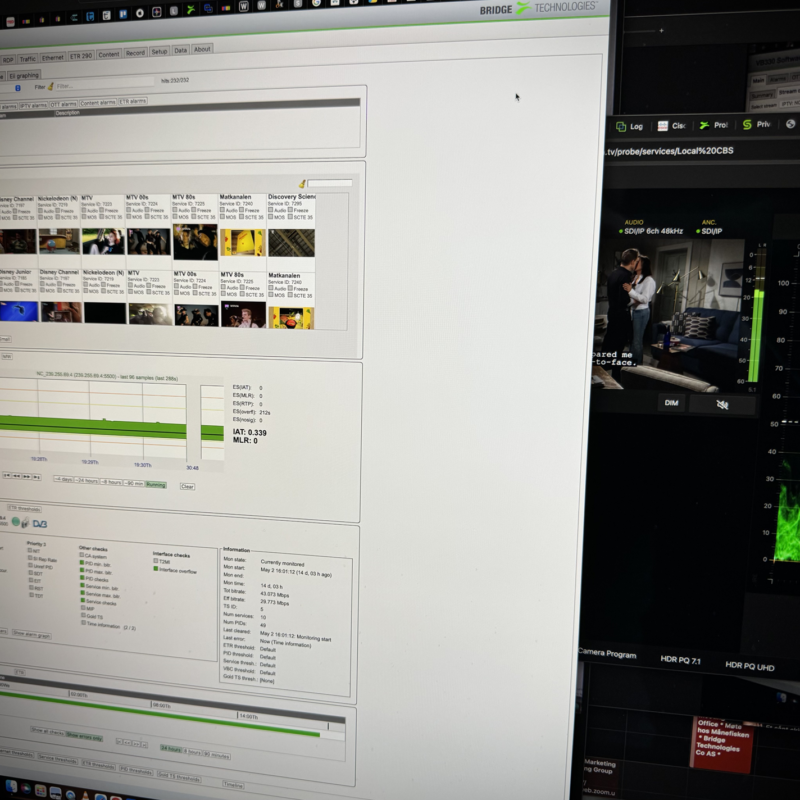The image size is (800, 800).
Task: Click the rewind control under the IAT graph
Action: tap(16, 476)
